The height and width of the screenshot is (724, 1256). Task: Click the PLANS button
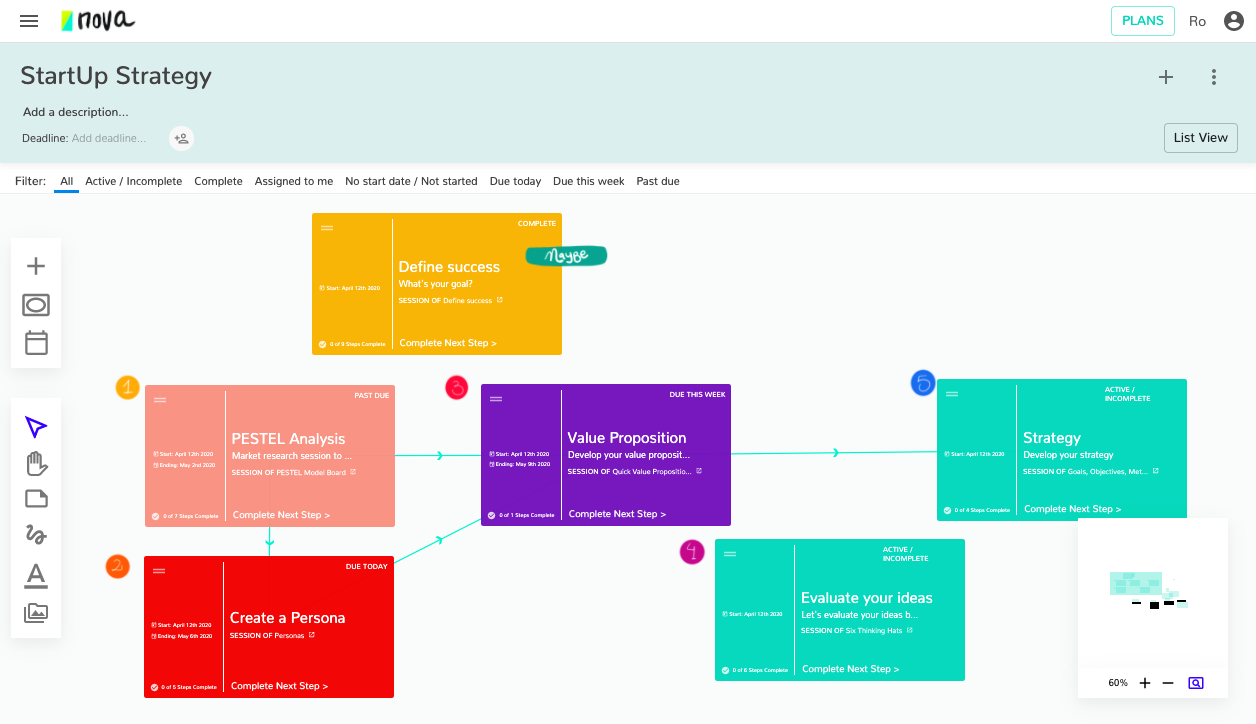tap(1142, 21)
